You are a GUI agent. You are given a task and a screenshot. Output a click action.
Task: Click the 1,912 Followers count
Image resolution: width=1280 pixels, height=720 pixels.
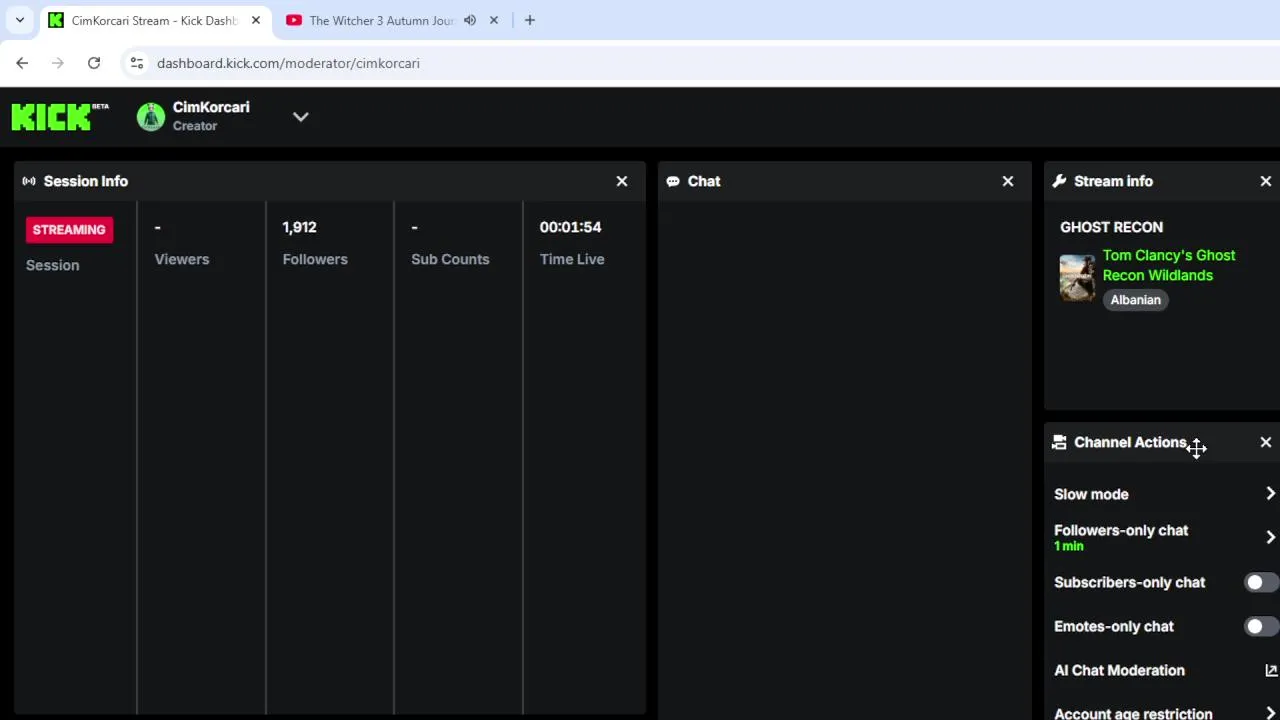299,227
